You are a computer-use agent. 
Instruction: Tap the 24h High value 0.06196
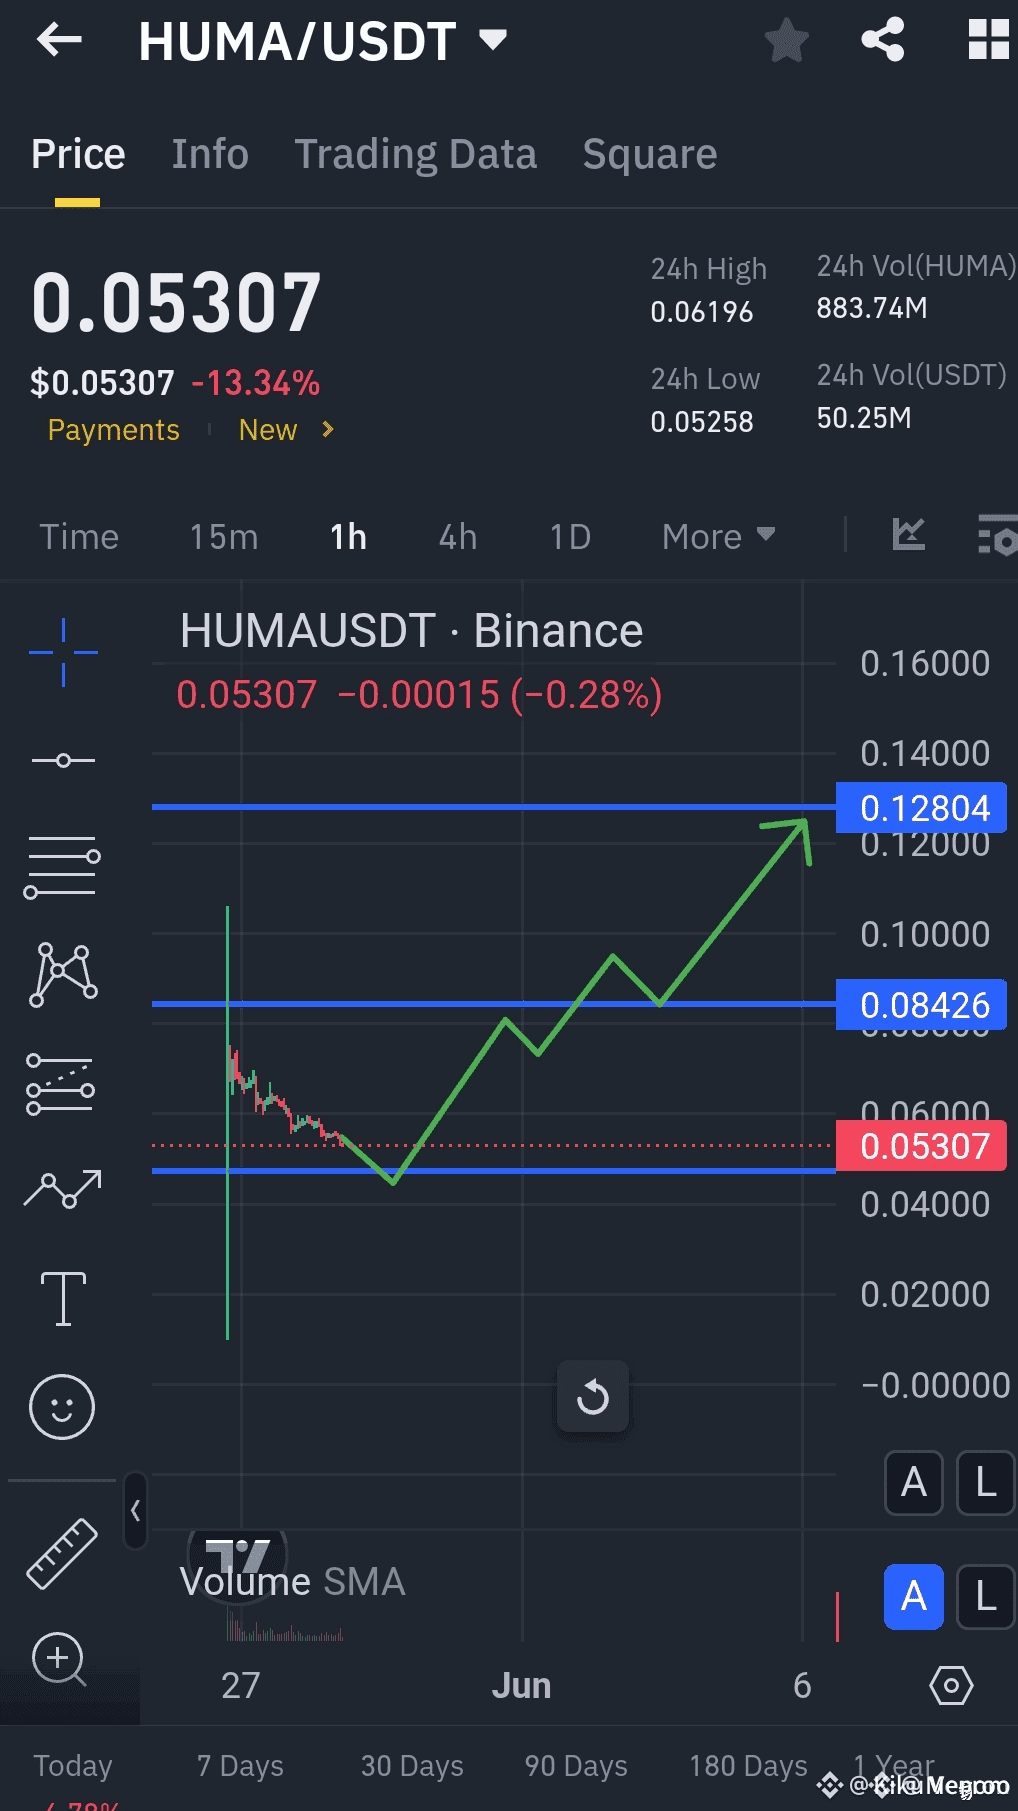702,312
